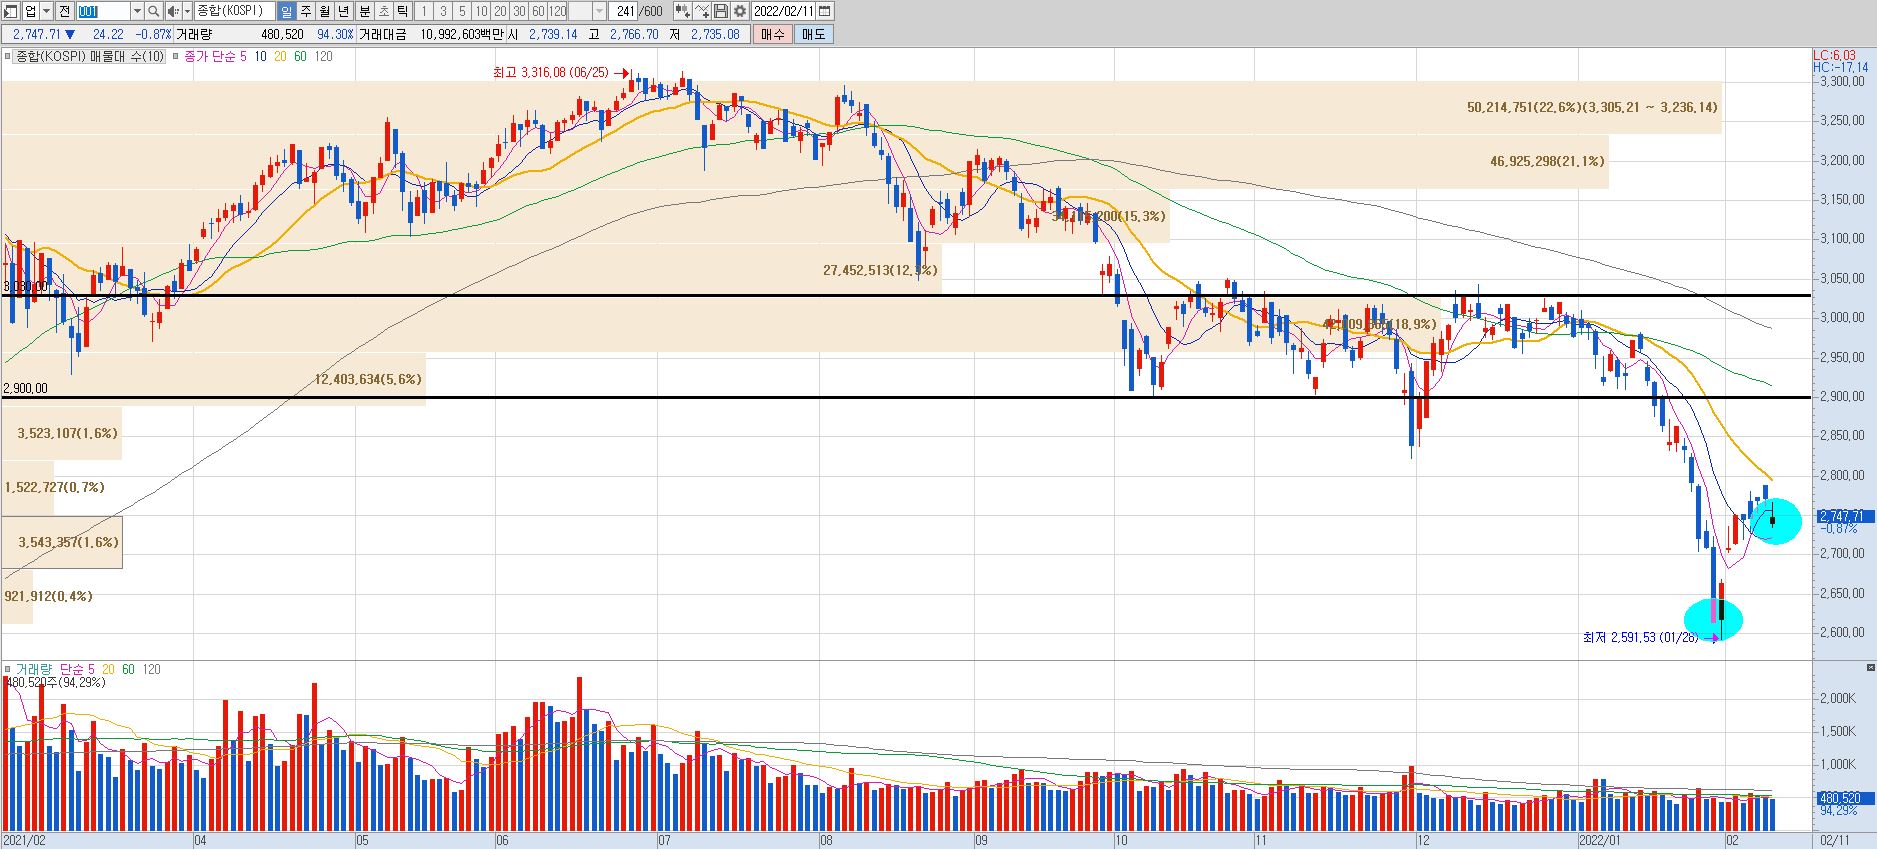Viewport: 1877px width, 849px height.
Task: Click the volume profile text 3,543,357(1.6%)
Action: coord(68,542)
